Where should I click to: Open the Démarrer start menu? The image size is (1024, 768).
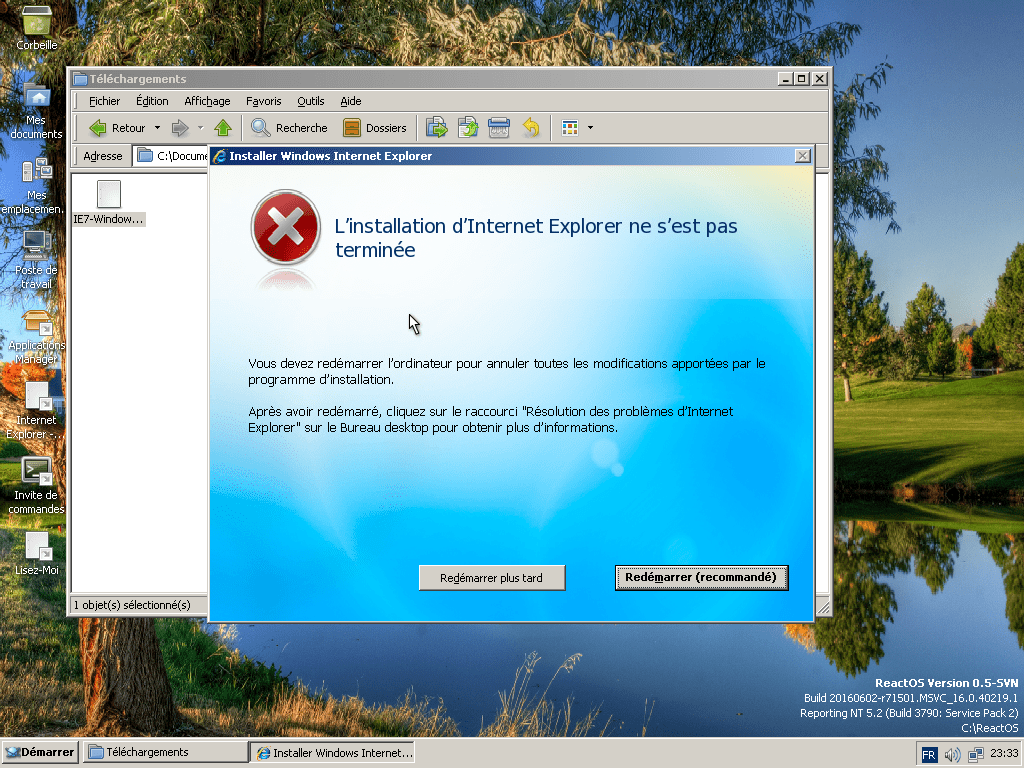[x=40, y=752]
